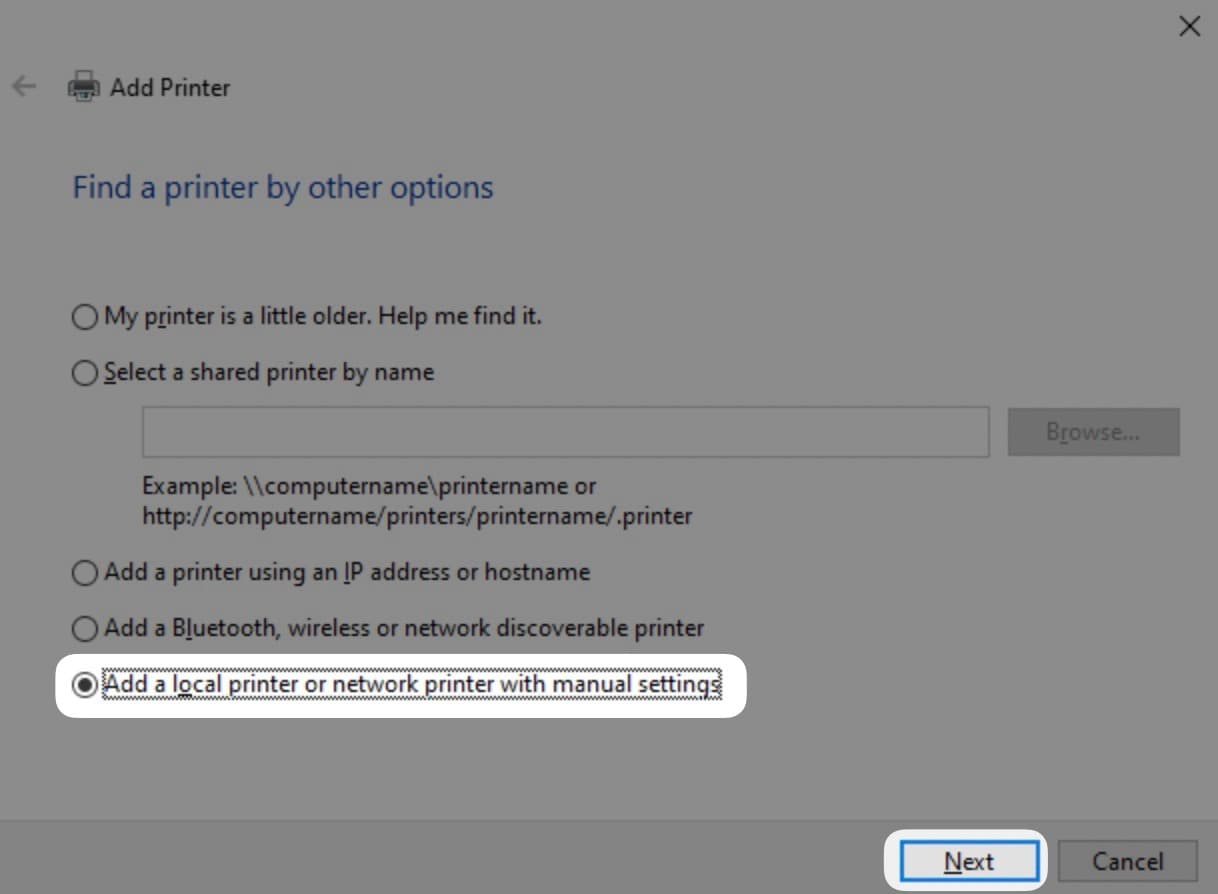Select the IP address or hostname radio circle

(86, 573)
